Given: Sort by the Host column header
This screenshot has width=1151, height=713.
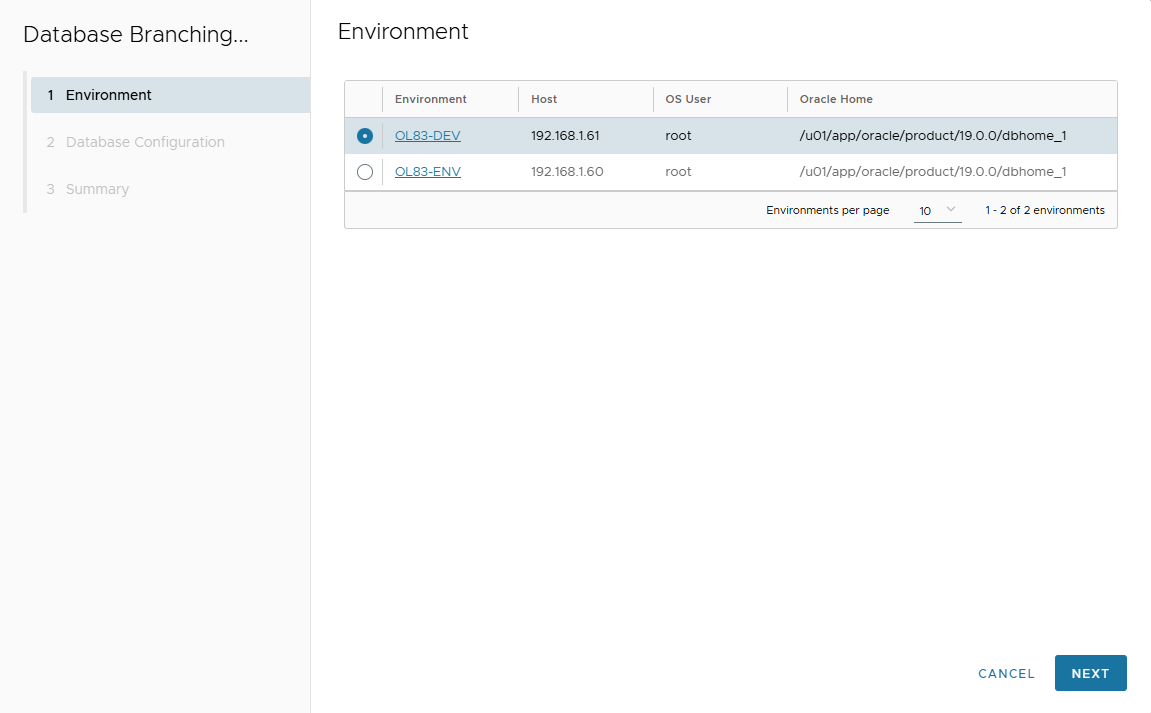Looking at the screenshot, I should (x=544, y=99).
